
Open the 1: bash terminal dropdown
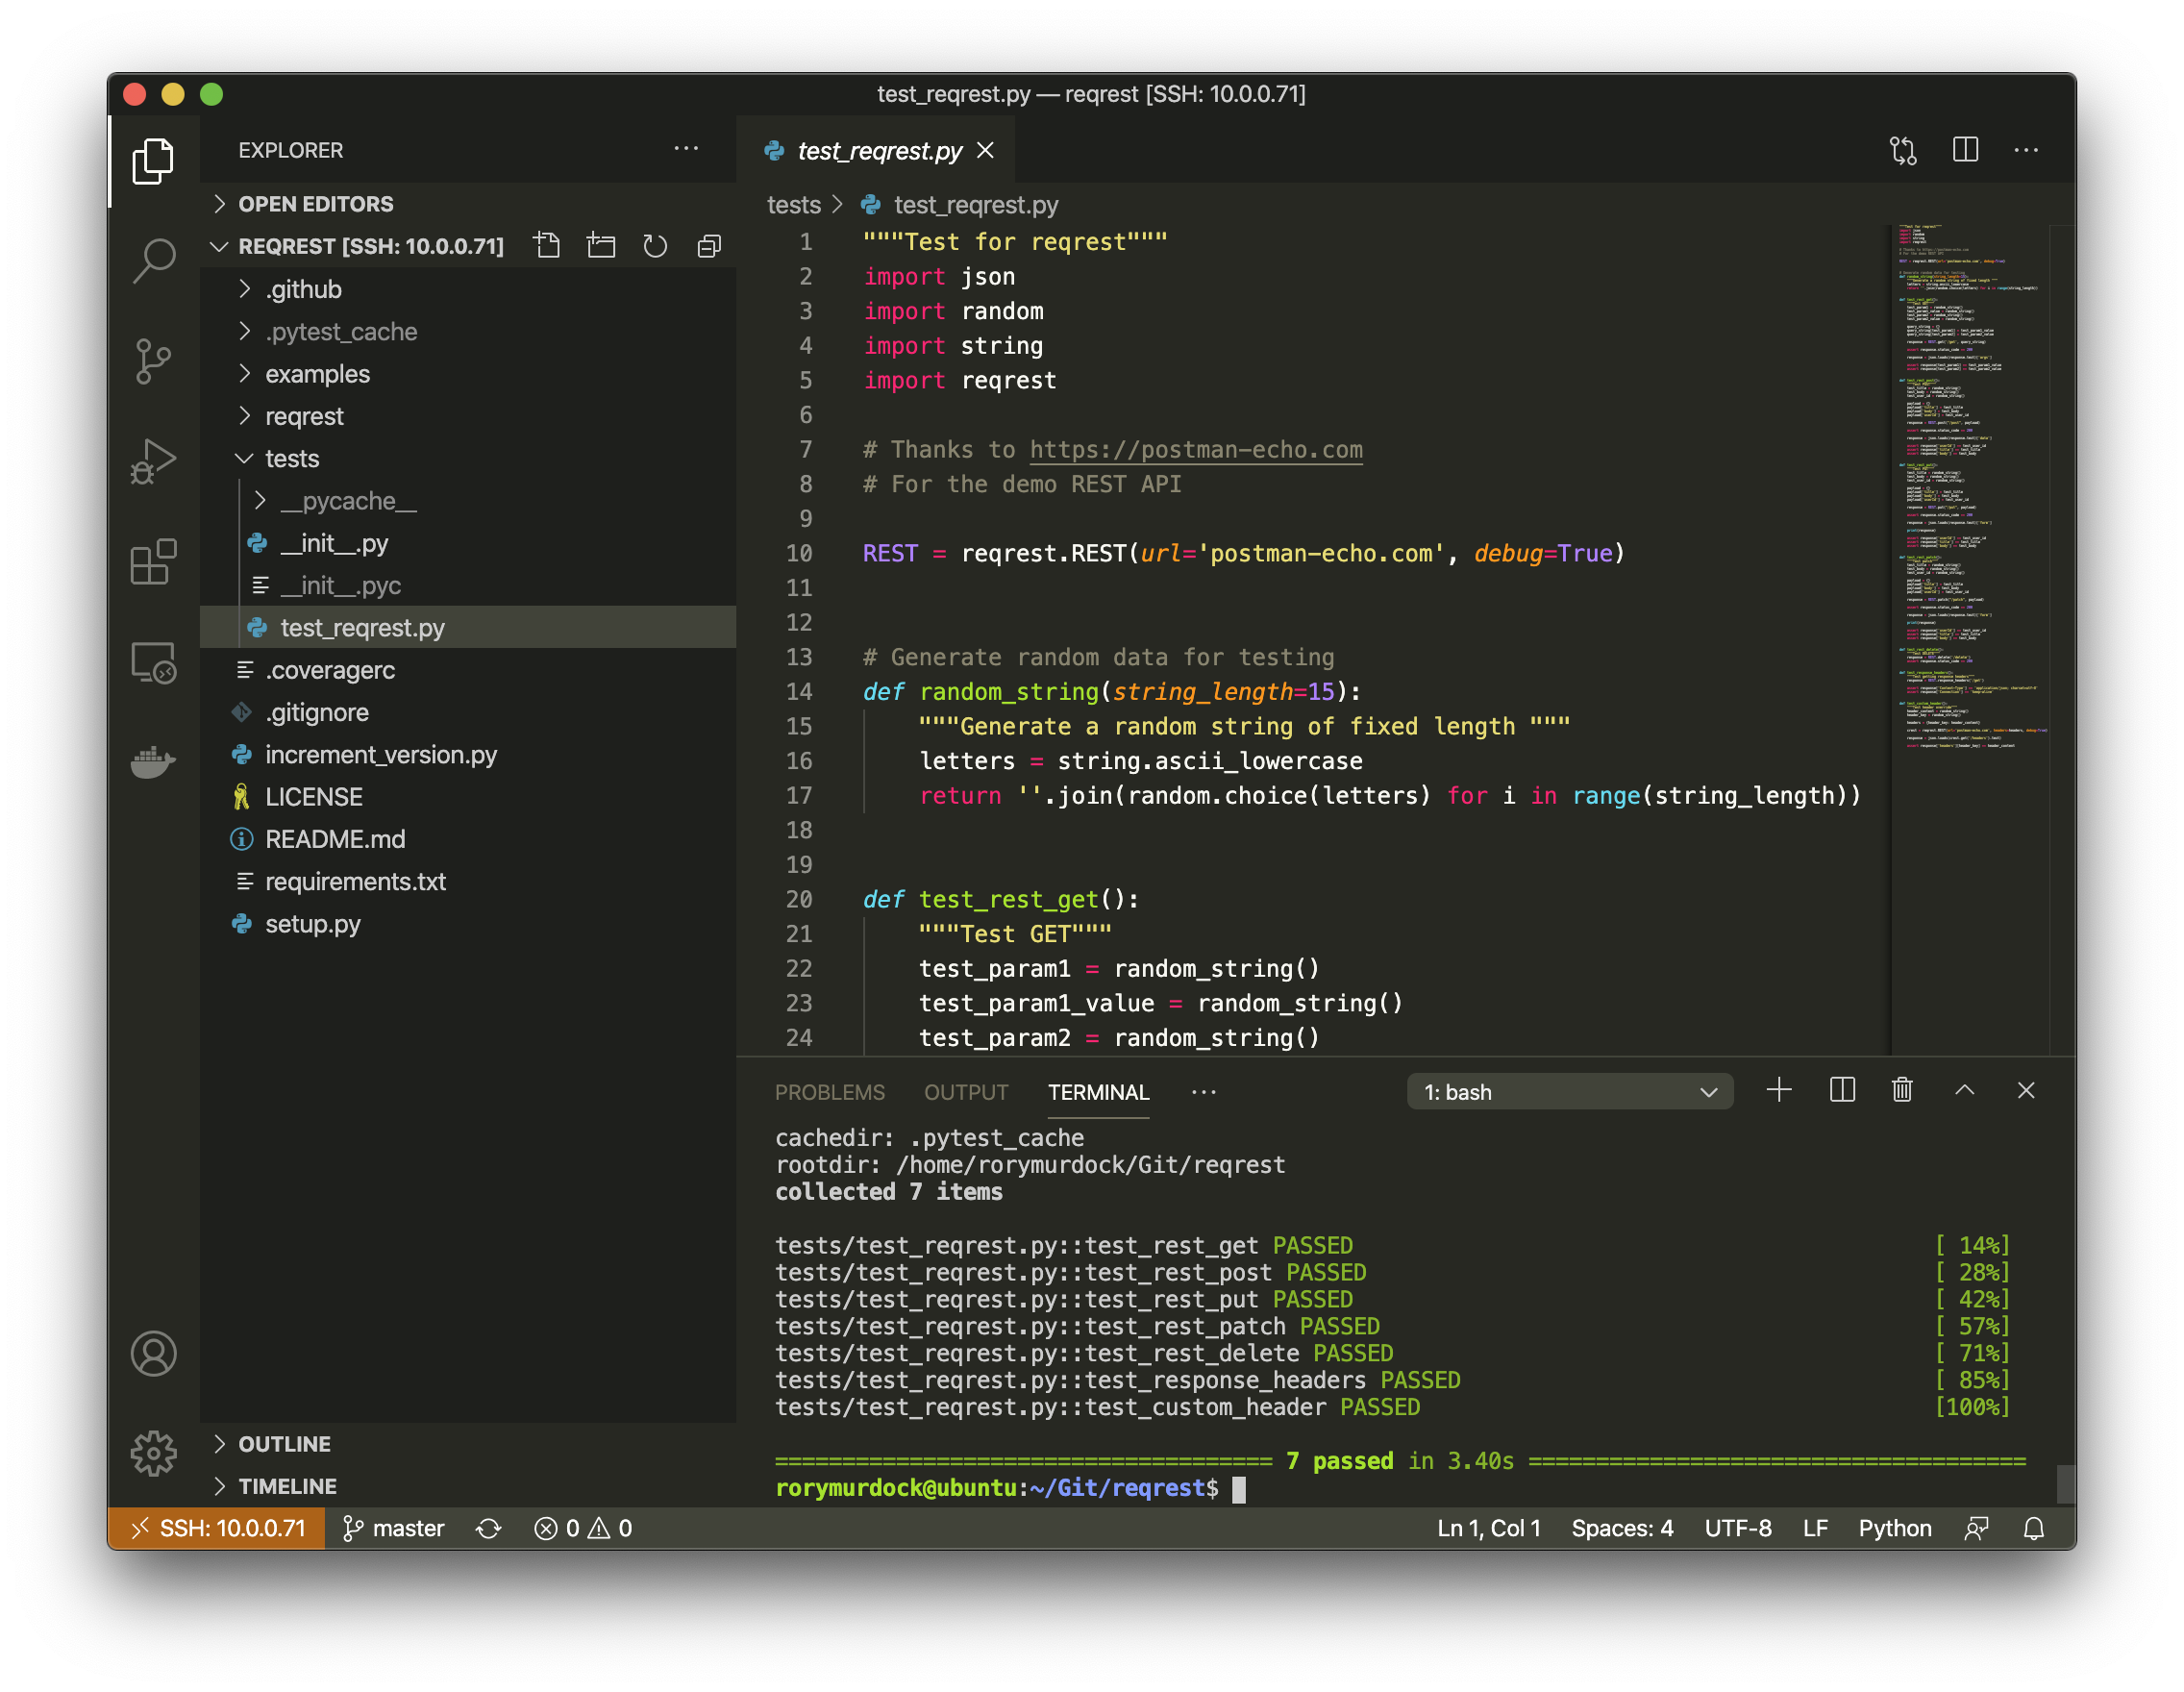(x=1570, y=1092)
